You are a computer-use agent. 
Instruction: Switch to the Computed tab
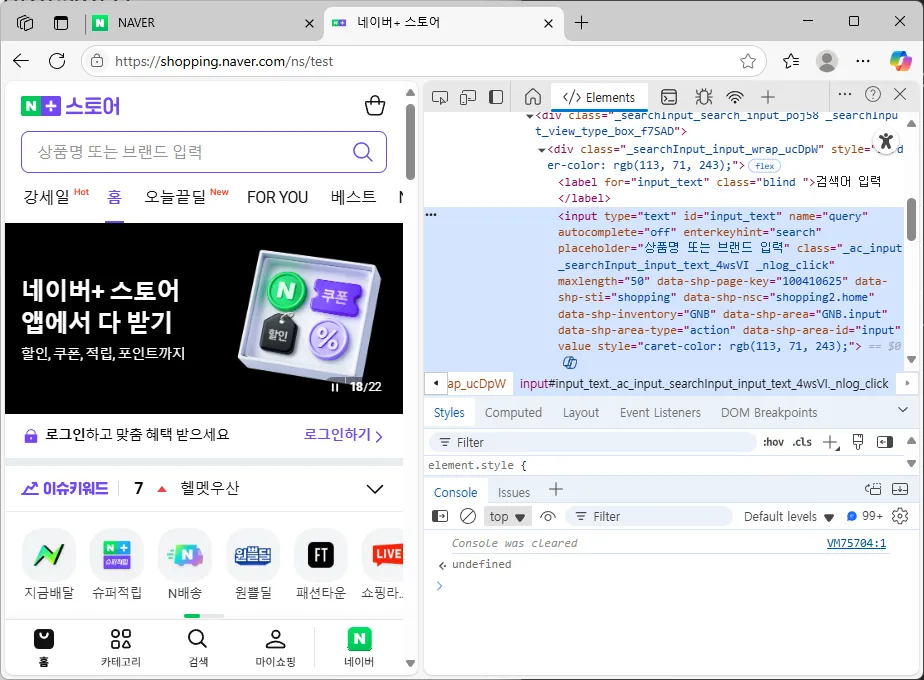pyautogui.click(x=513, y=412)
